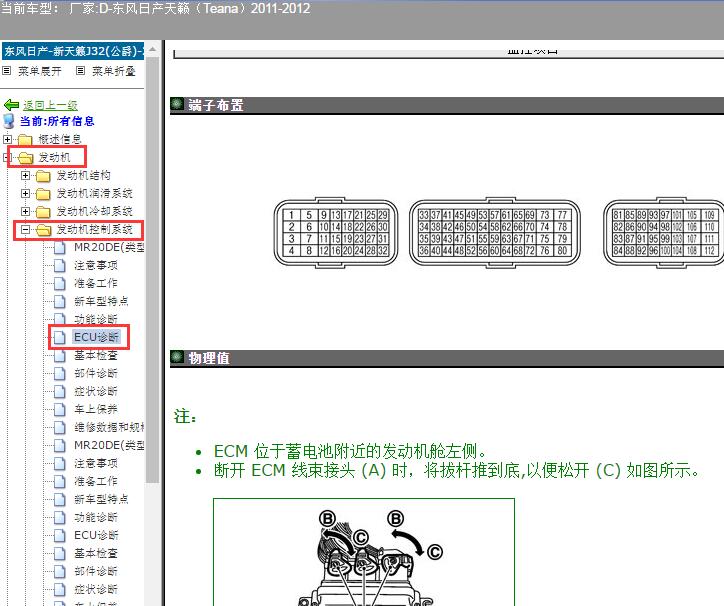Viewport: 724px width, 606px height.
Task: Click the note line starting '断开 ECM 线束接头'
Action: [x=457, y=471]
